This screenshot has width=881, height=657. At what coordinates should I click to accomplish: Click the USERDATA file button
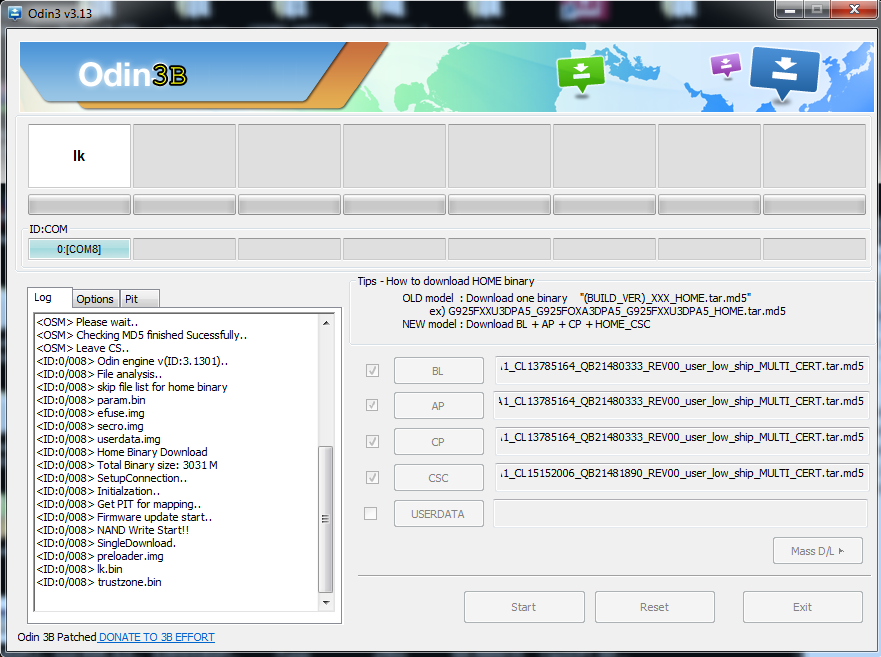(438, 514)
